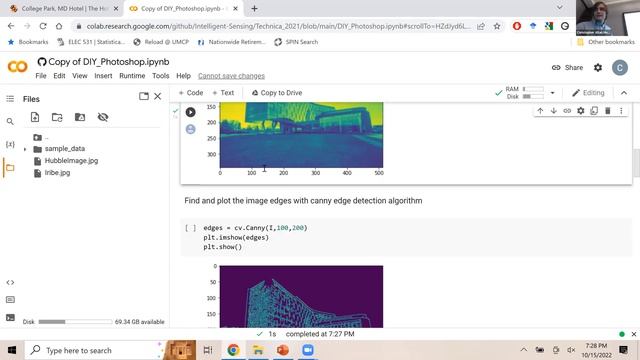
Task: Add a new Text cell
Action: (x=223, y=93)
